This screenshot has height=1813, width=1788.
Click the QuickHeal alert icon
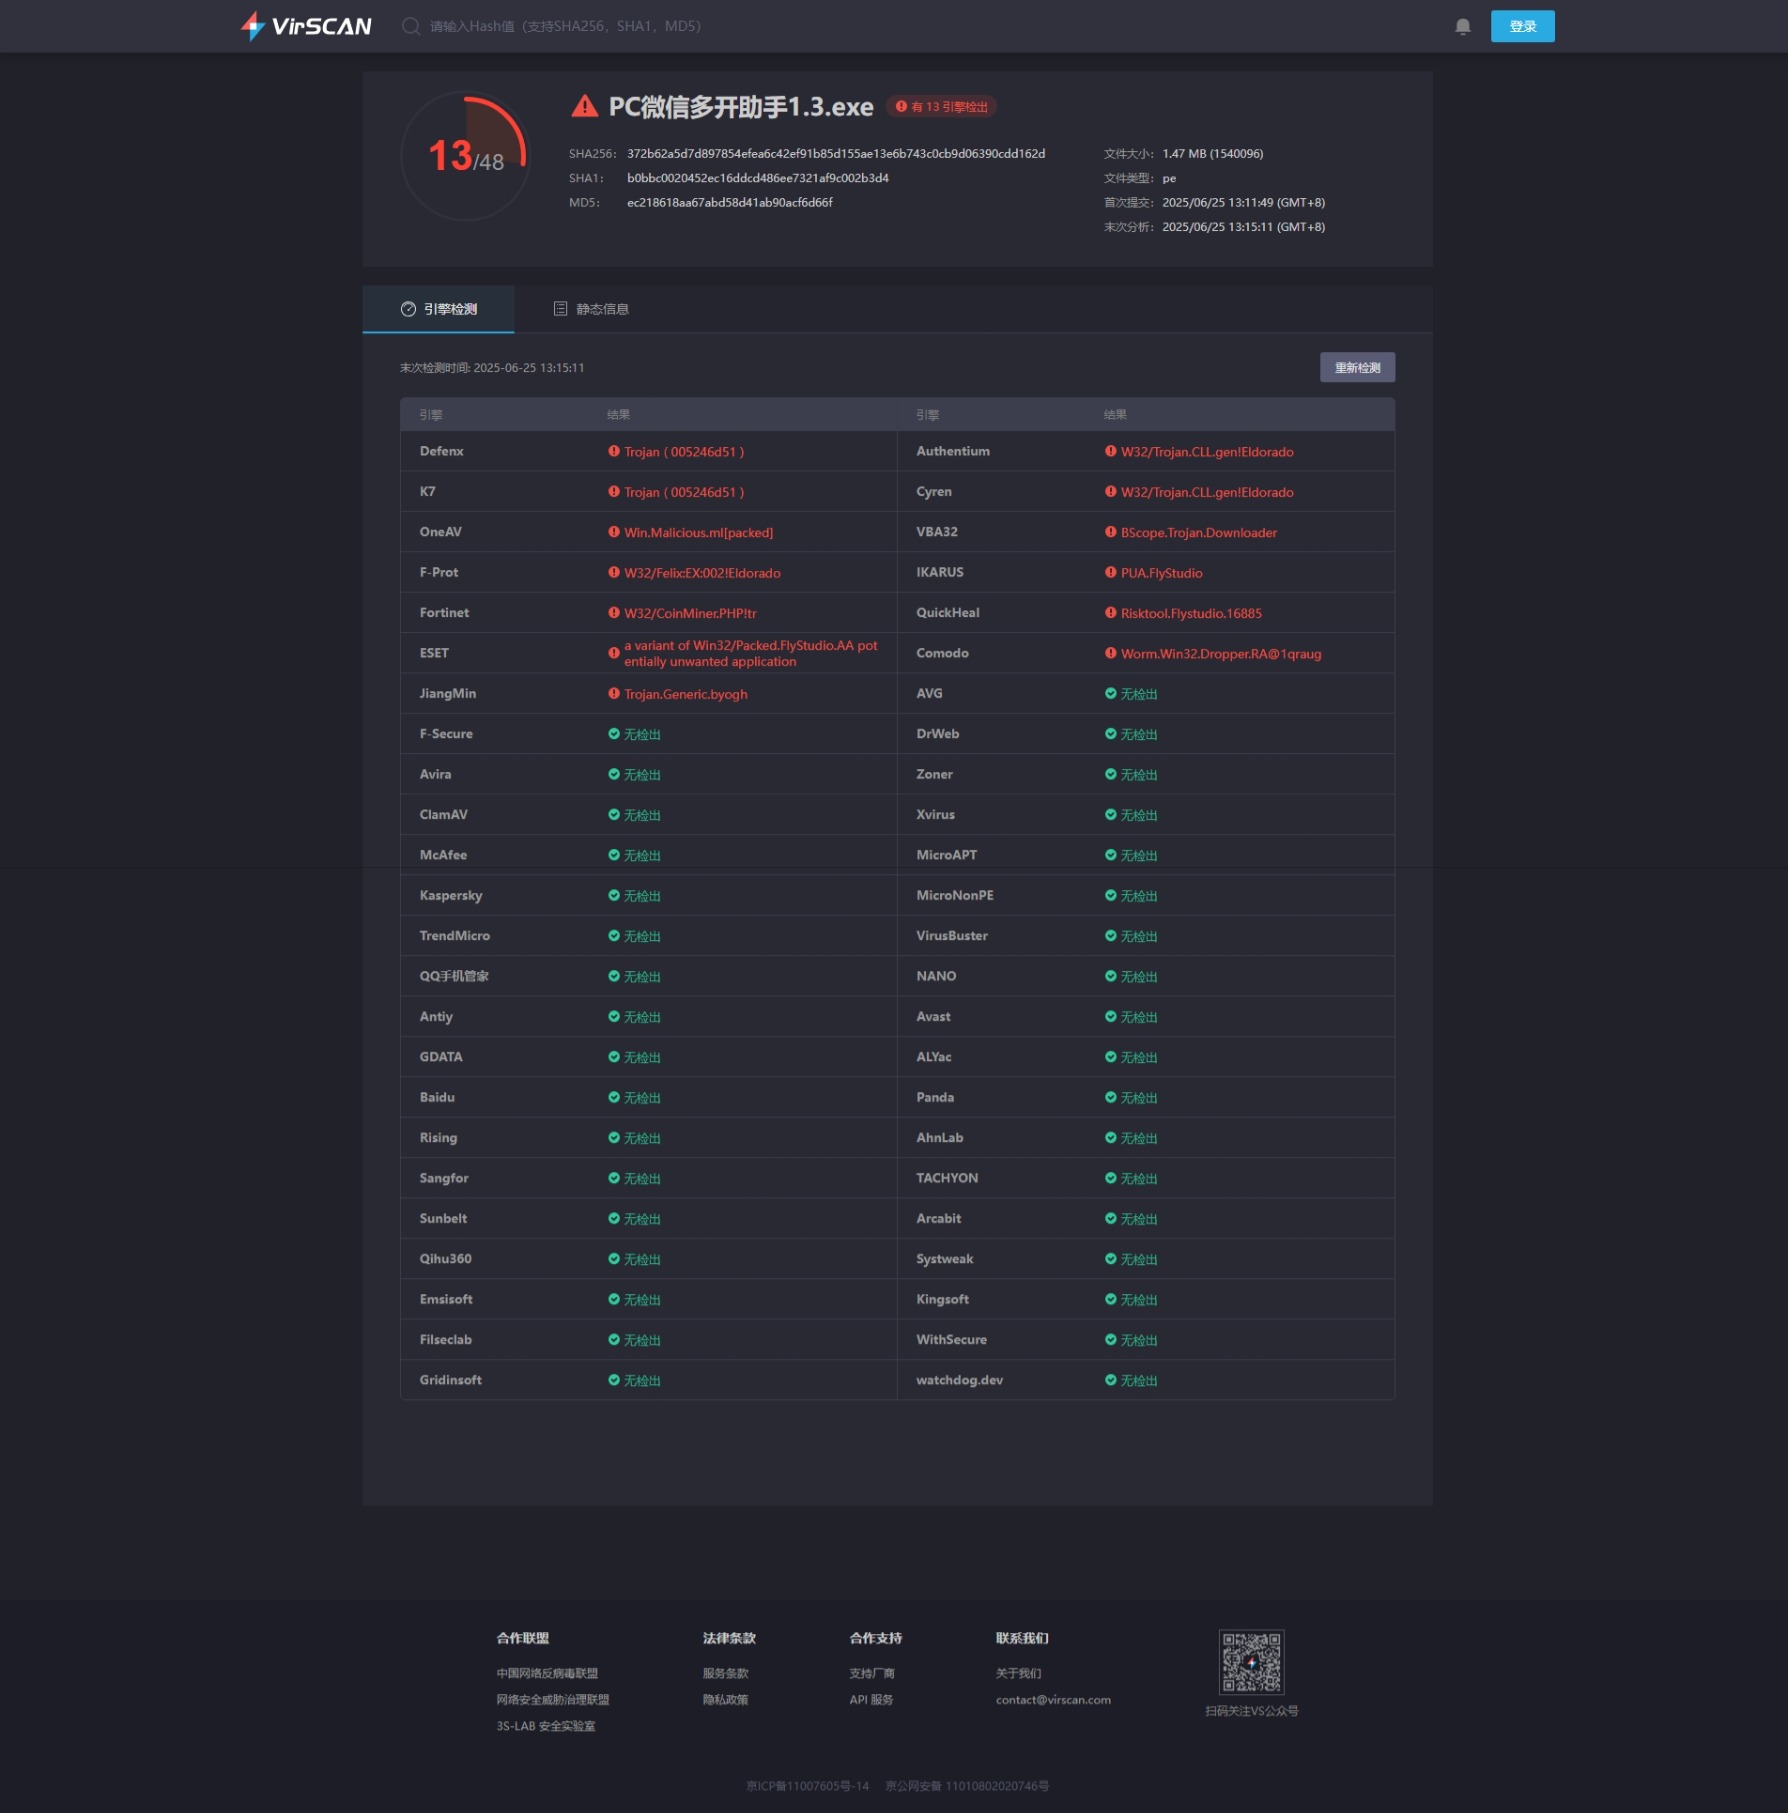(x=1110, y=612)
